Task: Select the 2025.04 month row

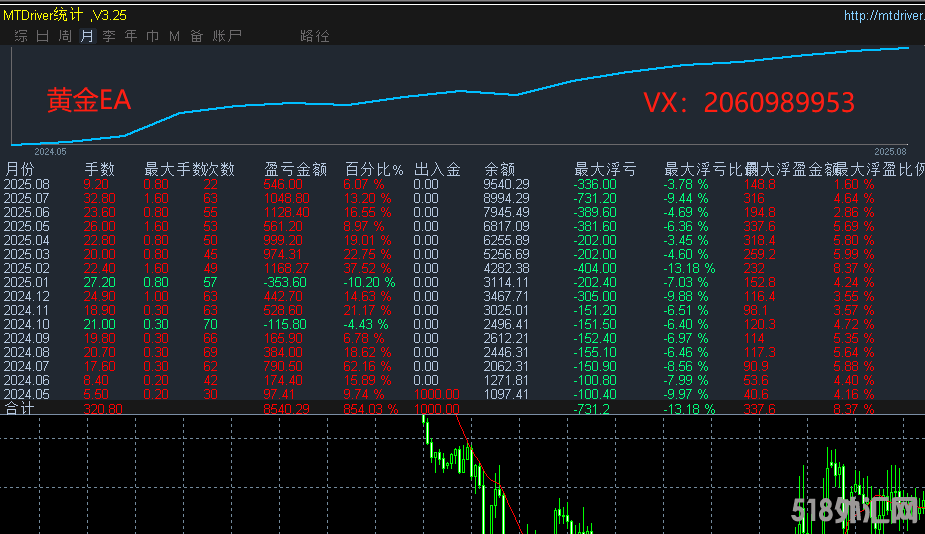Action: [462, 240]
